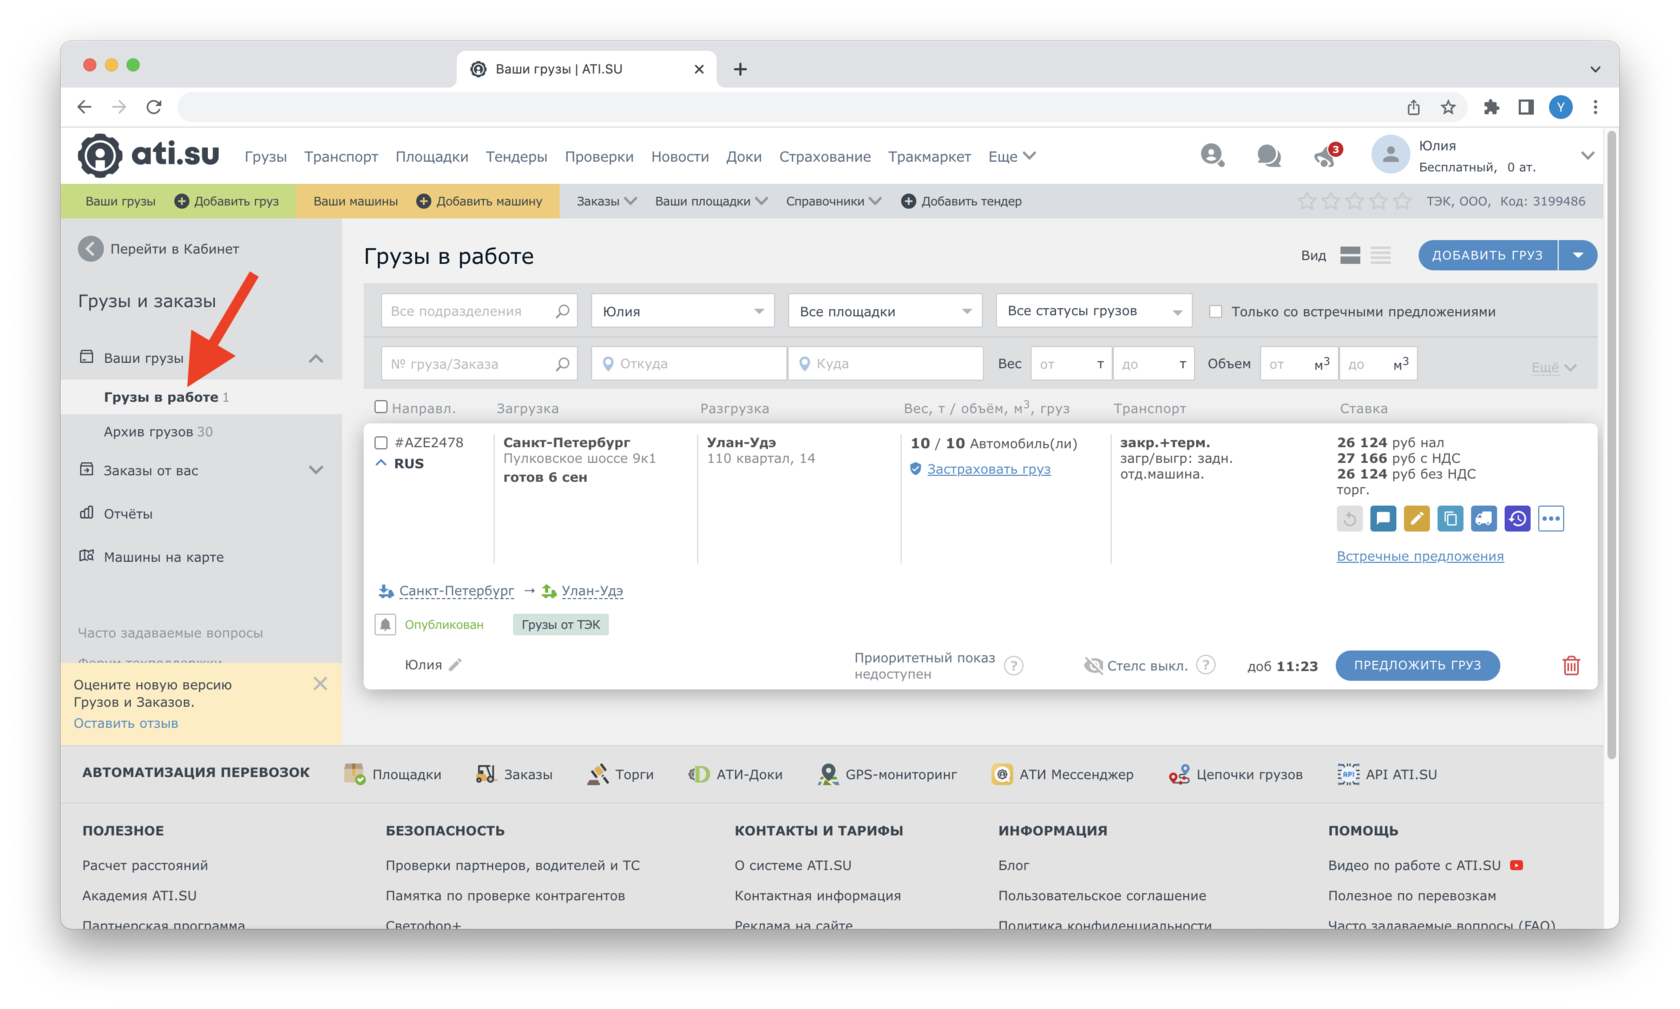Open Грузы in top navigation
This screenshot has height=1009, width=1680.
(x=265, y=156)
